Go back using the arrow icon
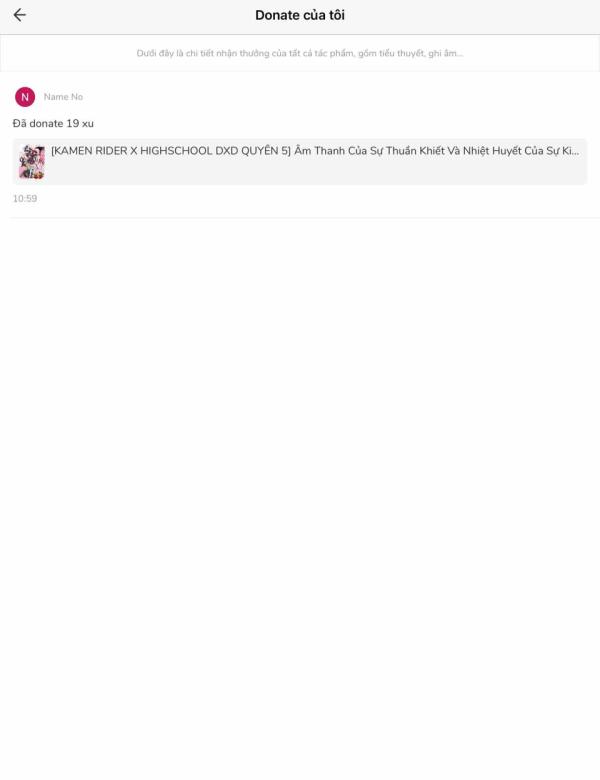Screen dimensions: 600x780 (19, 15)
